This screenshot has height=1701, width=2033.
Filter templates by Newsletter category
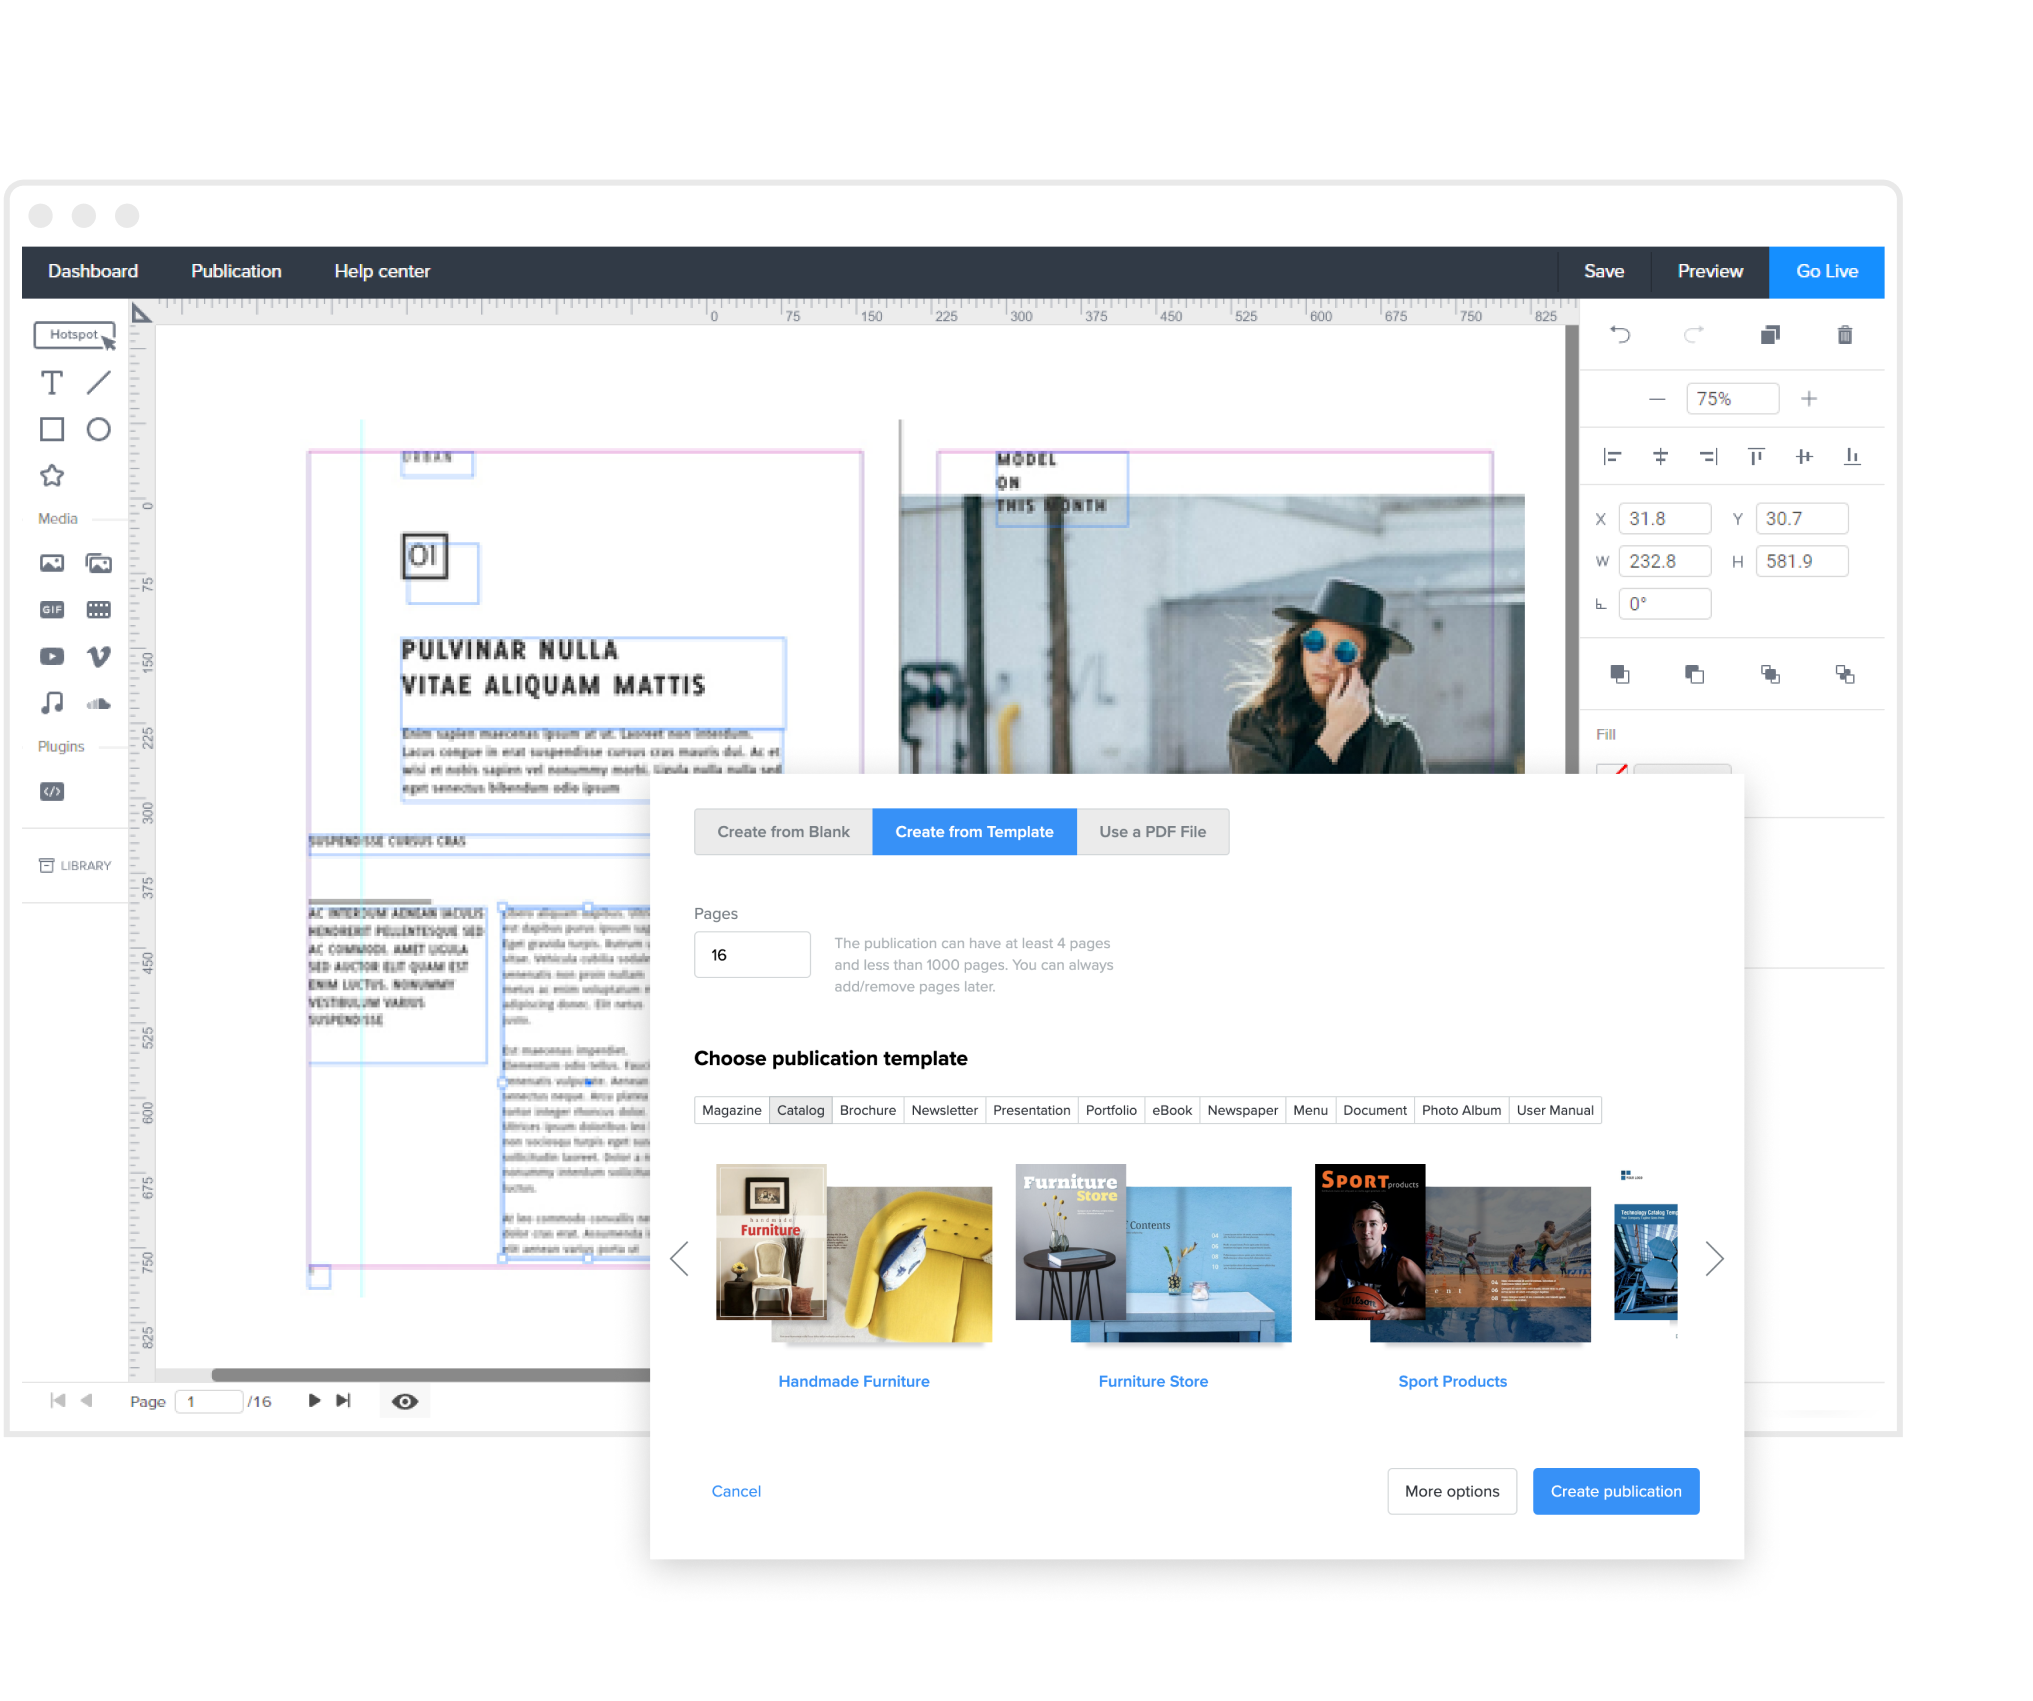[x=944, y=1110]
